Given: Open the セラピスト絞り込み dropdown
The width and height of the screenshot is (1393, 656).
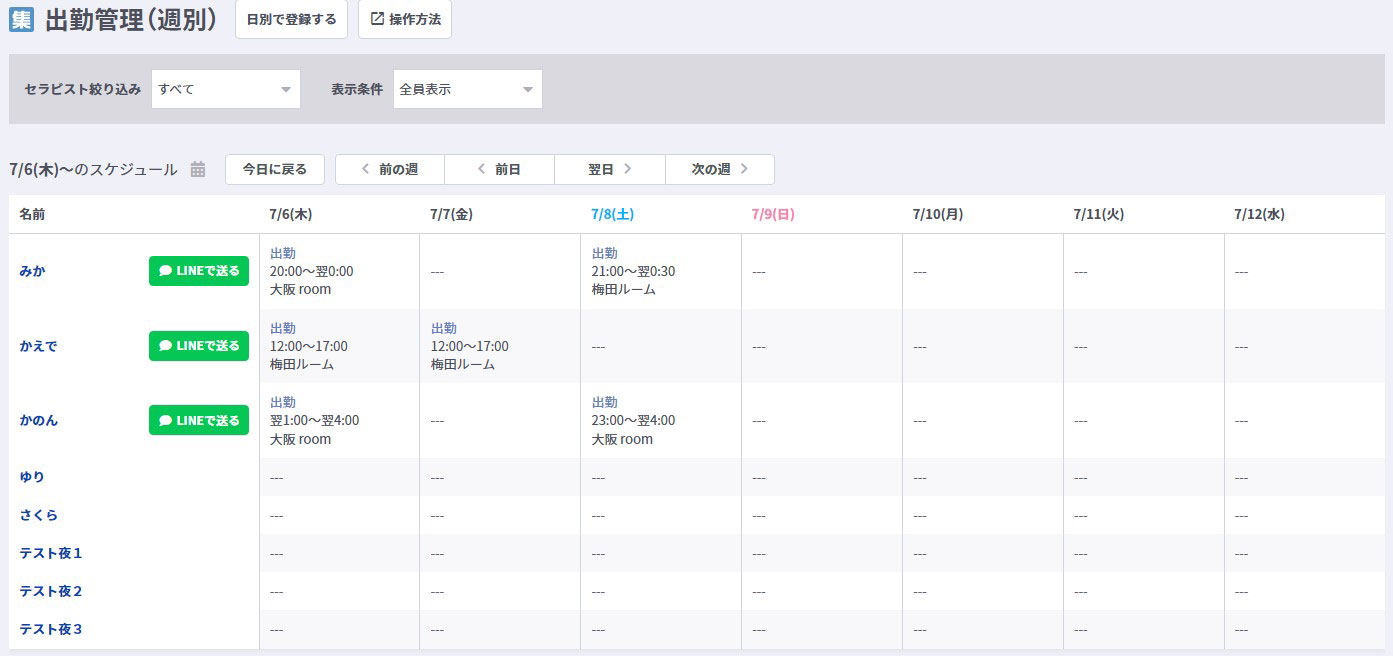Looking at the screenshot, I should (x=226, y=89).
